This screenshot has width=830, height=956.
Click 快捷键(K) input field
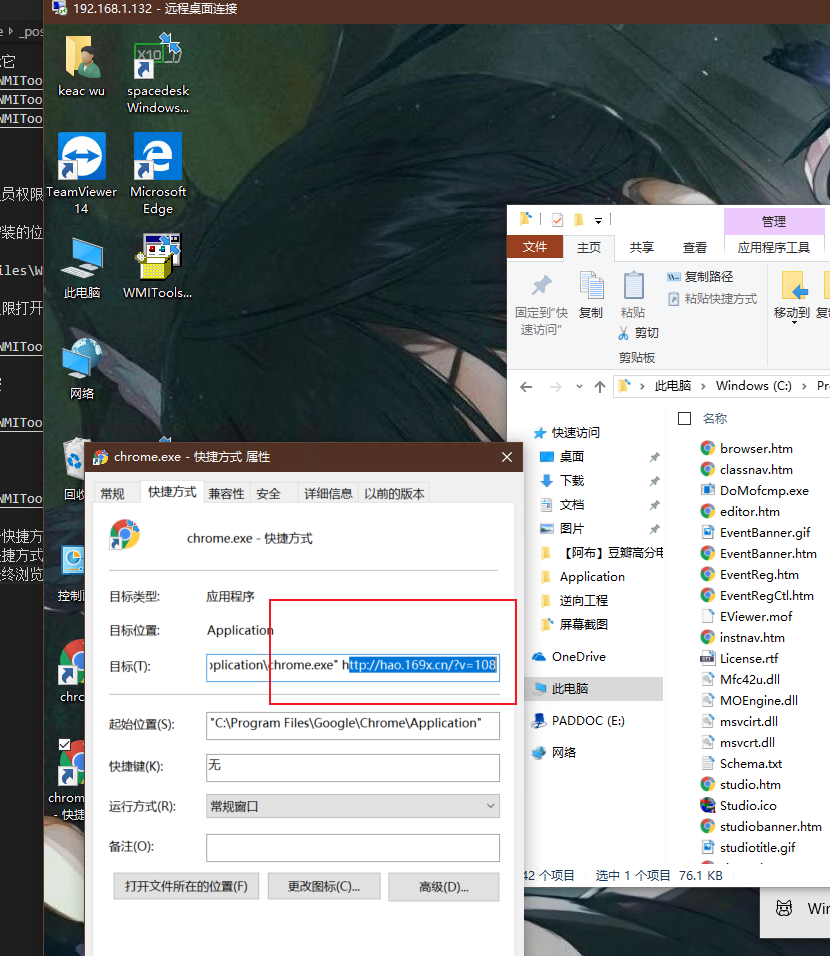pyautogui.click(x=352, y=767)
